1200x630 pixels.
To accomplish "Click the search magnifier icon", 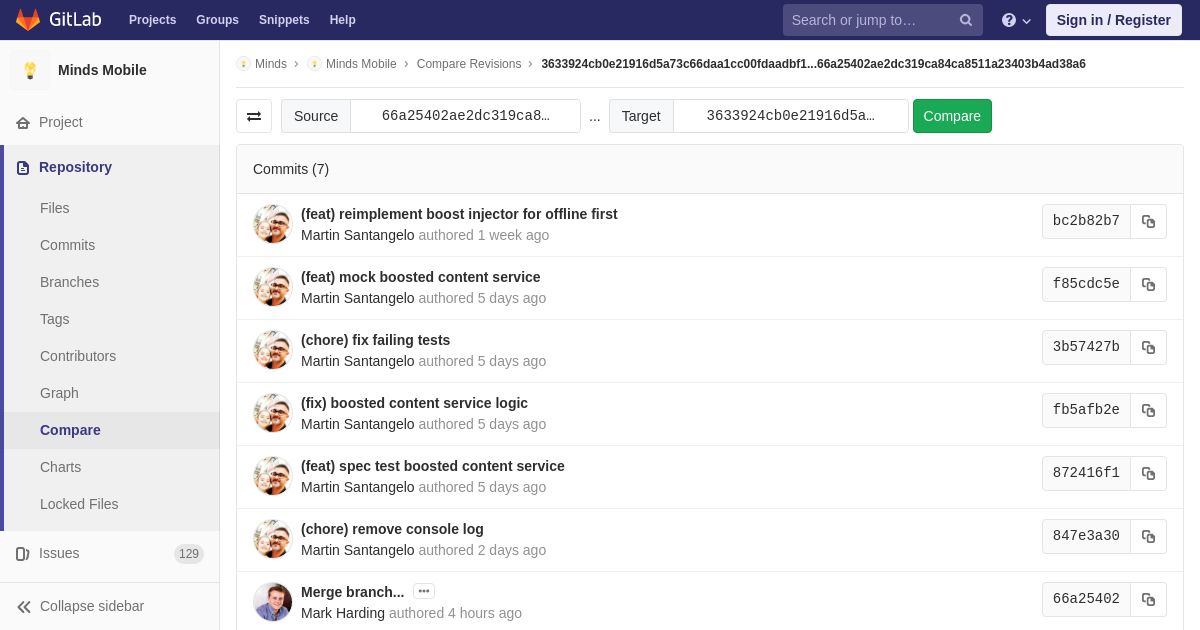I will pos(965,20).
